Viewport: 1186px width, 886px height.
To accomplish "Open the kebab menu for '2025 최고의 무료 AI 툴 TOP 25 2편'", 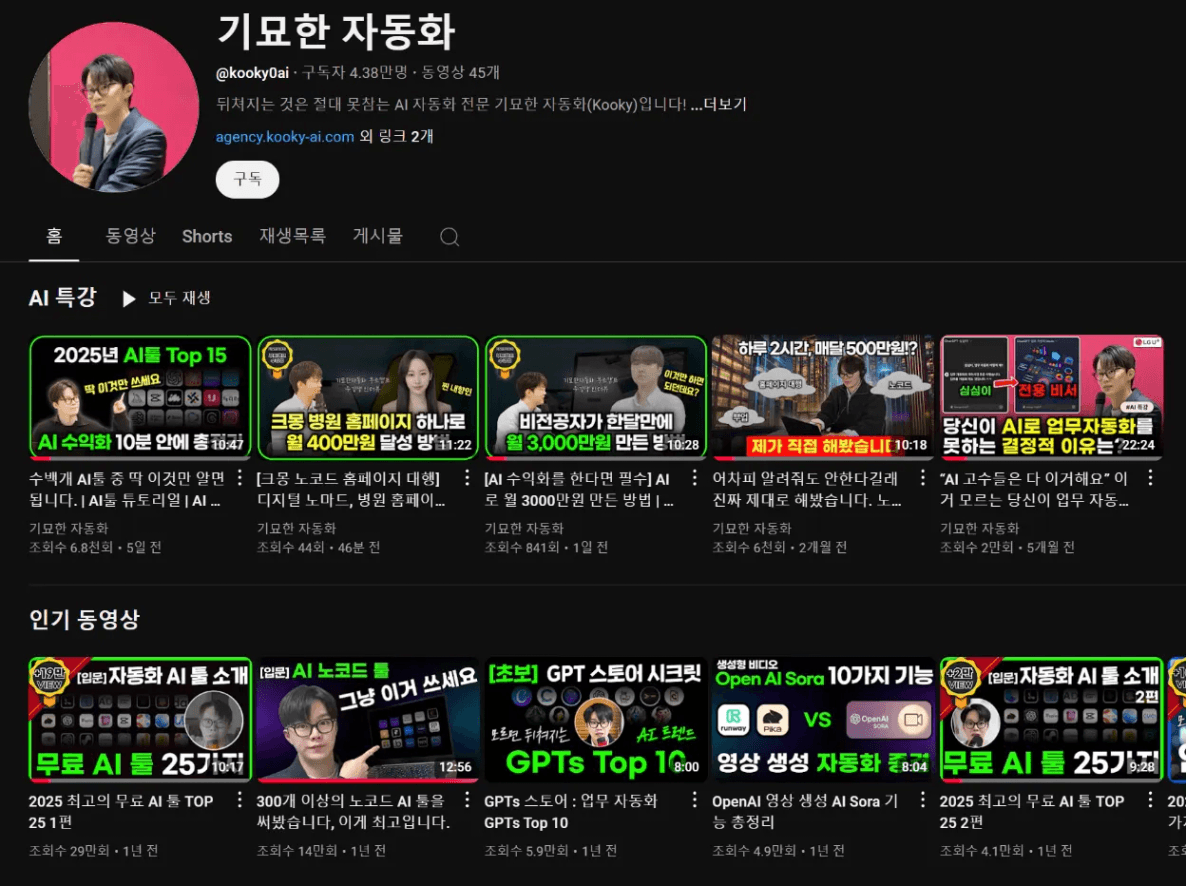I will [x=1150, y=800].
